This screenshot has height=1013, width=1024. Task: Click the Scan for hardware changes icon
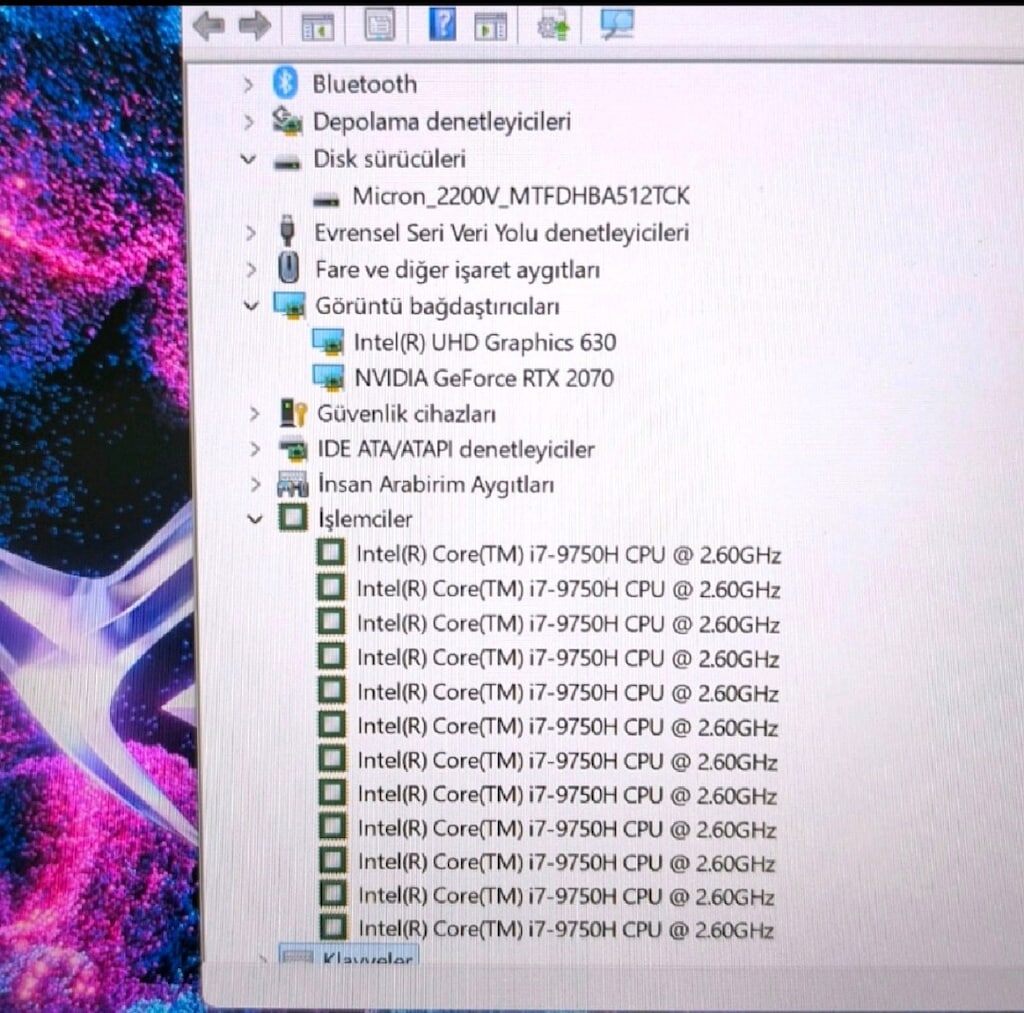pyautogui.click(x=616, y=25)
